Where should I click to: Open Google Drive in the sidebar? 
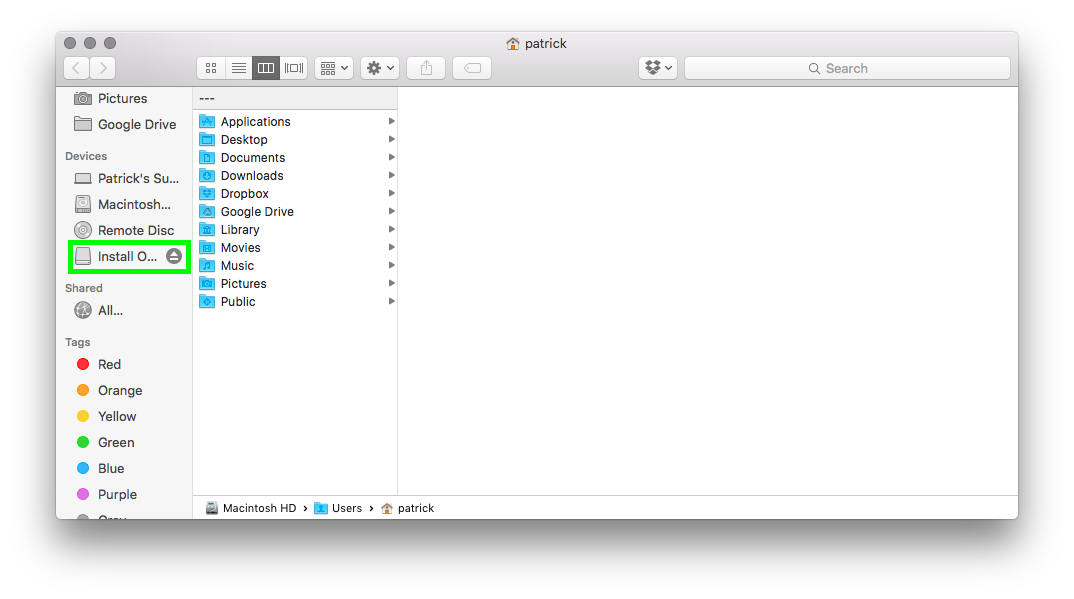[x=125, y=125]
